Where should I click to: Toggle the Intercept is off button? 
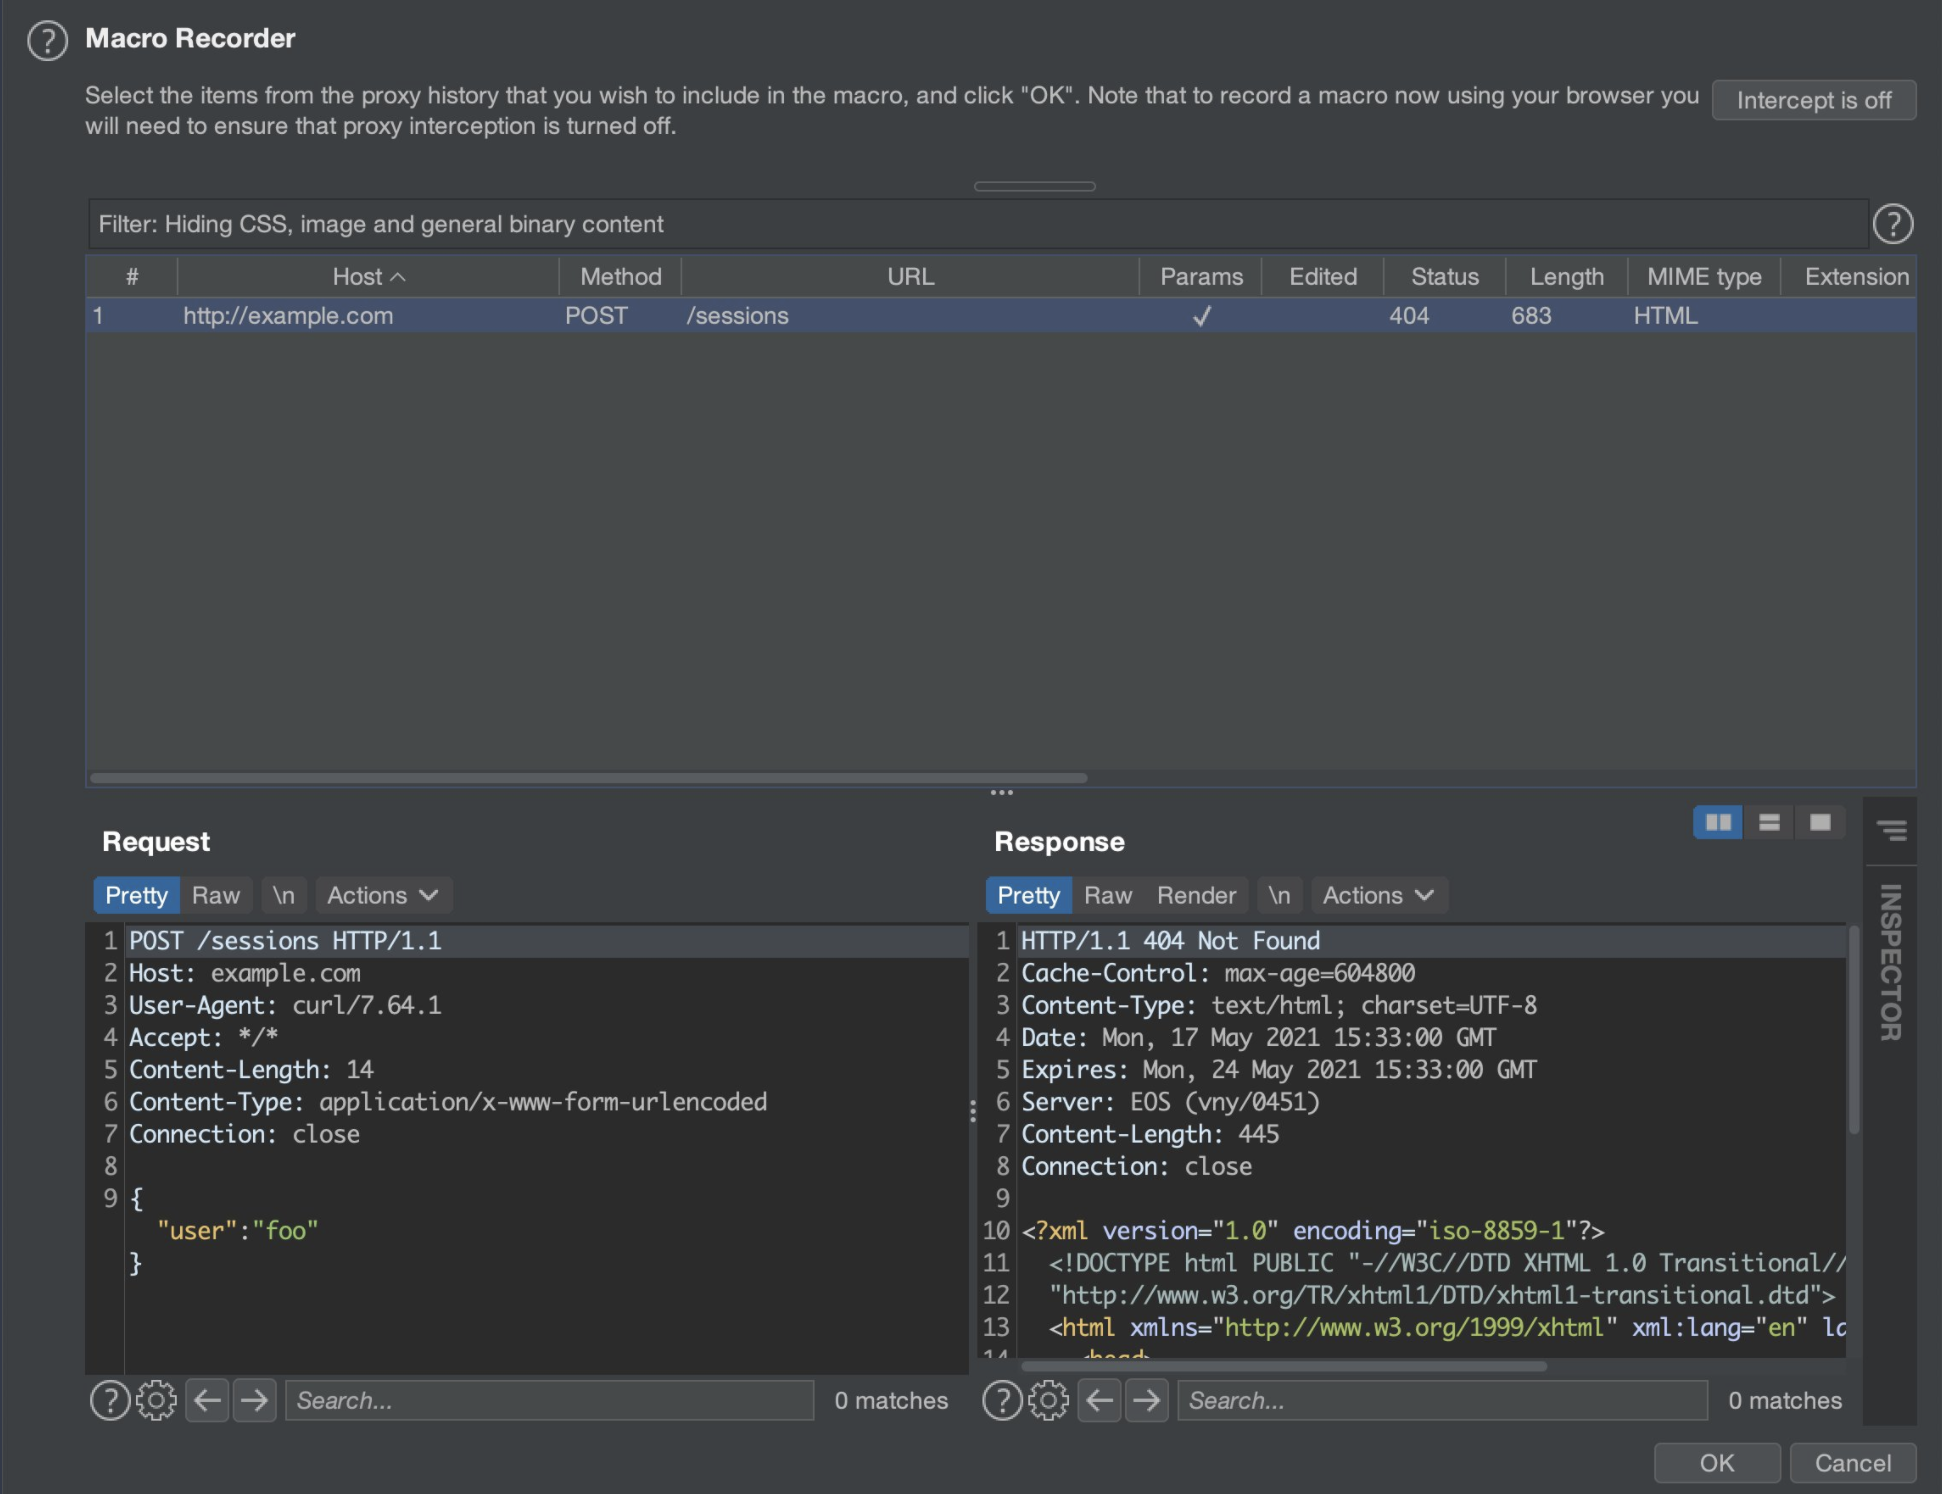[x=1813, y=100]
